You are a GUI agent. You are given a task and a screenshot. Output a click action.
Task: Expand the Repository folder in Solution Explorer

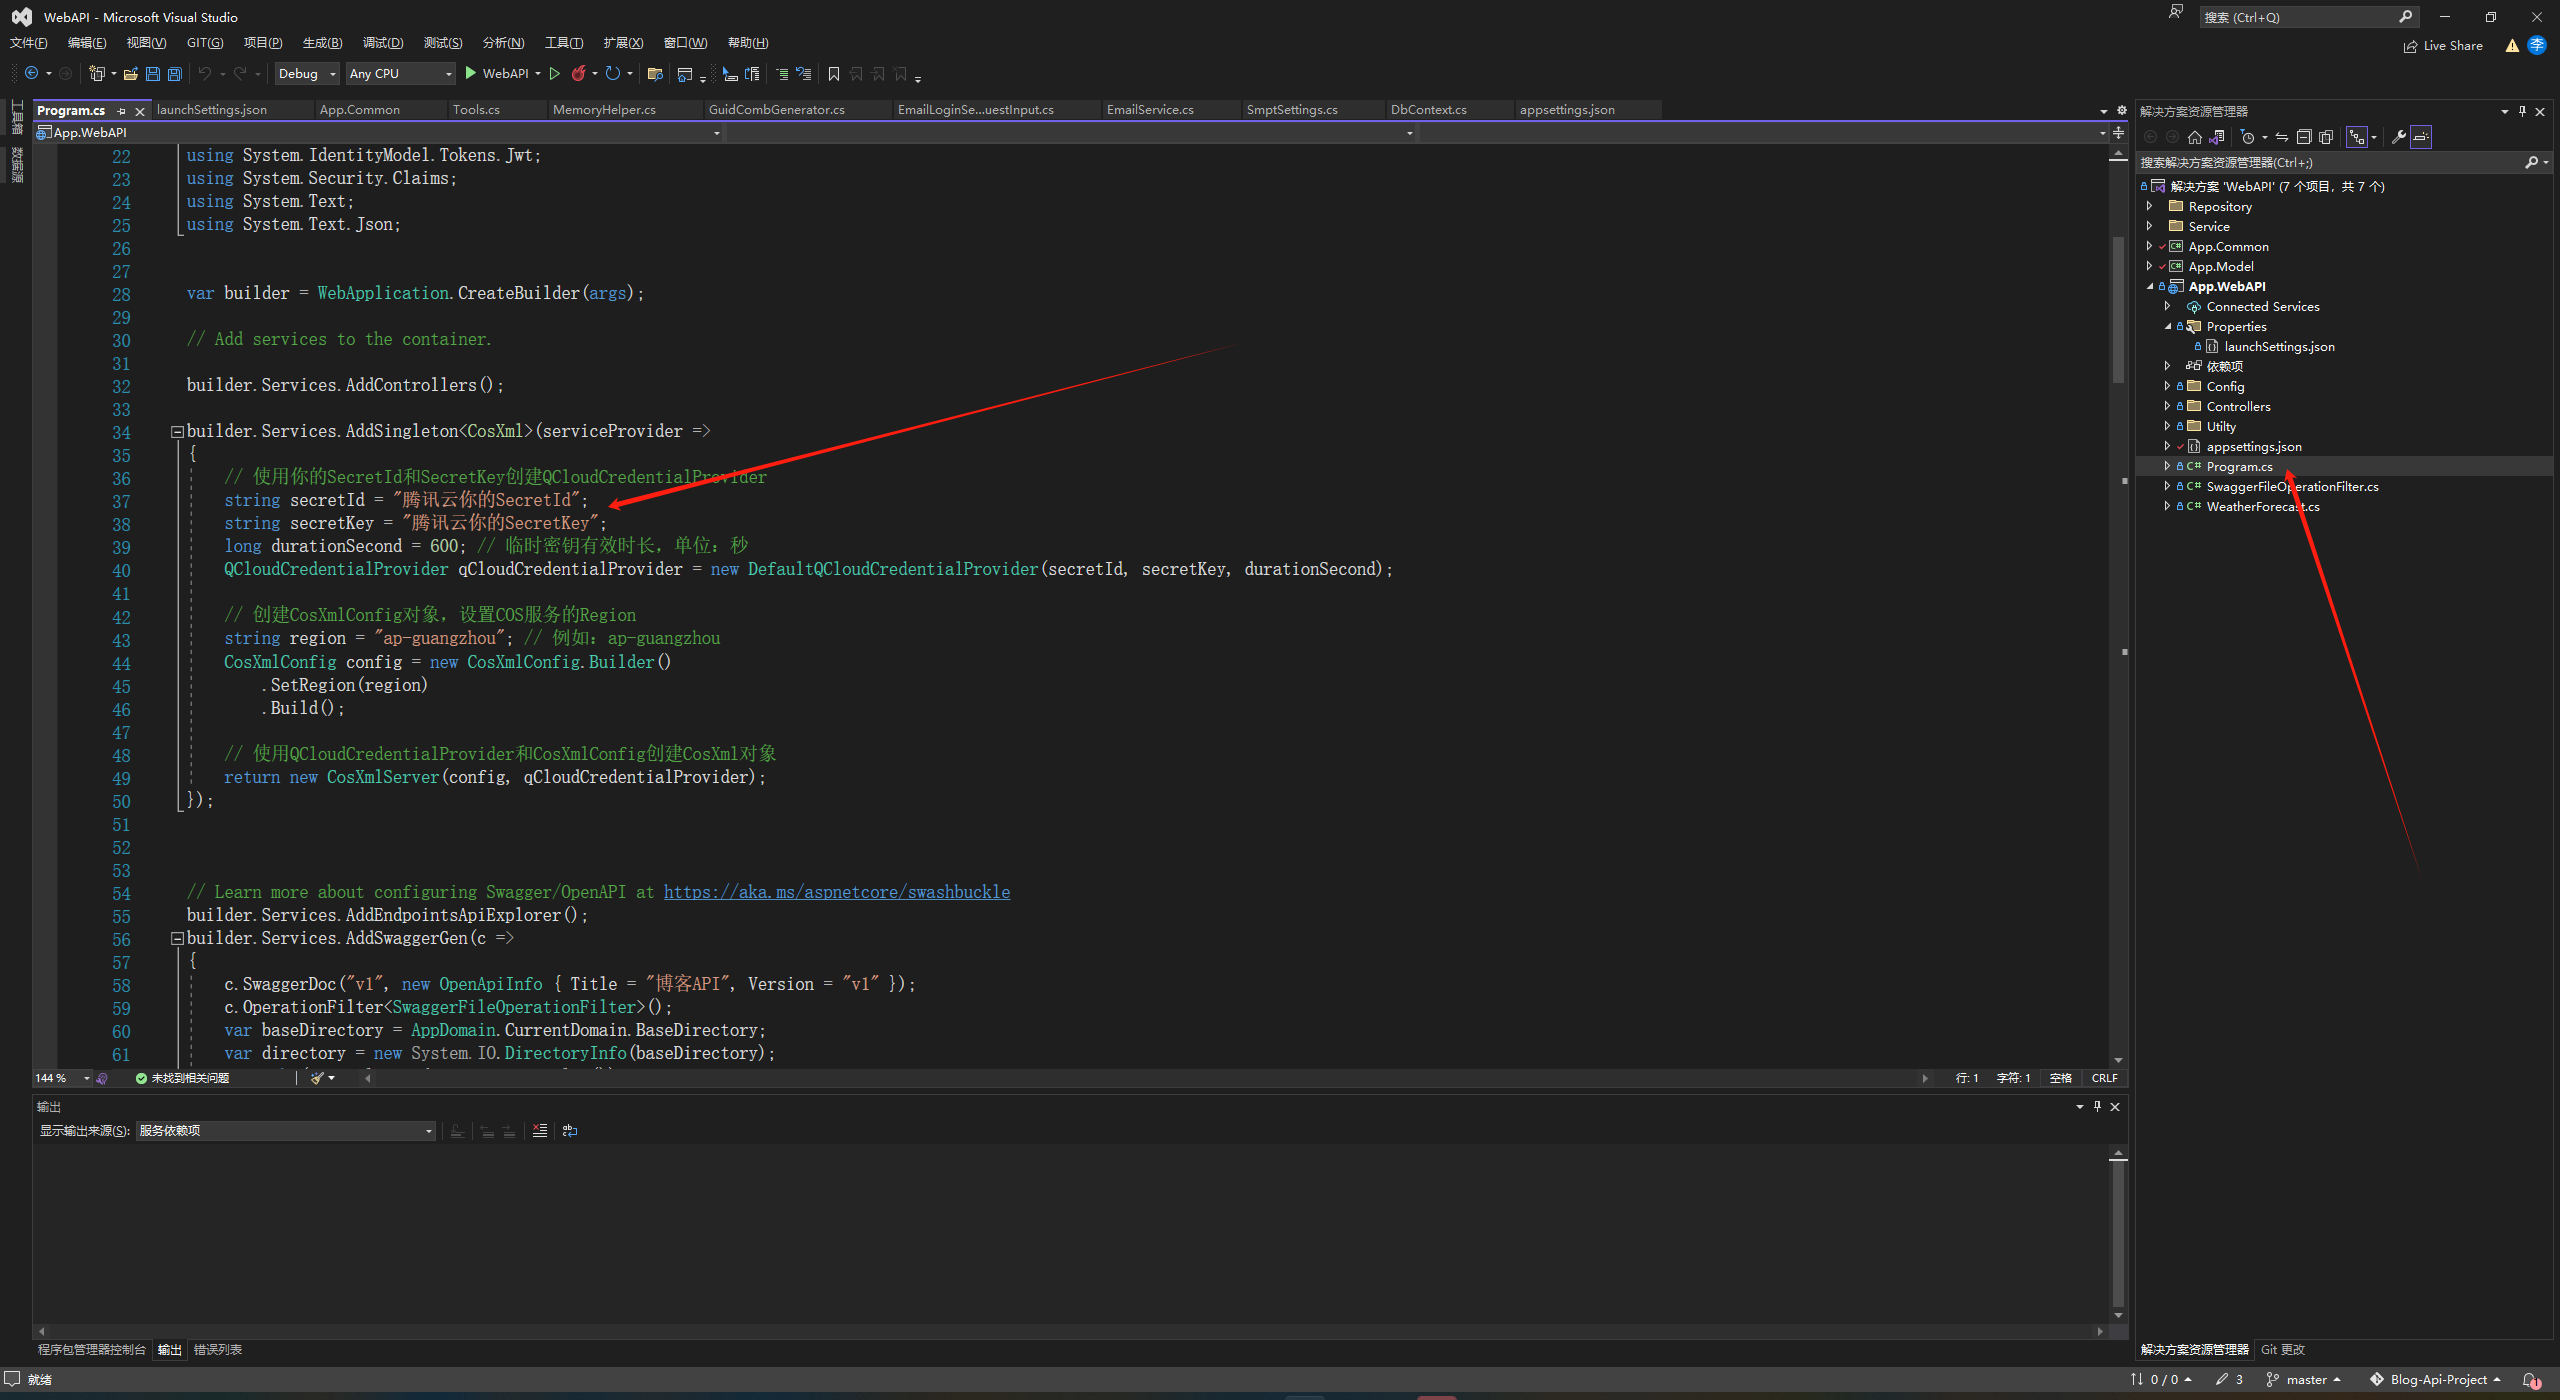point(2149,206)
